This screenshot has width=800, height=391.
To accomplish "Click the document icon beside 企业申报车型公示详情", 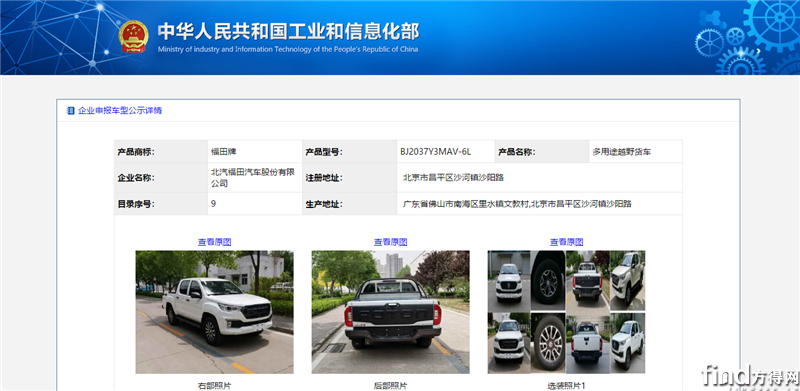I will pyautogui.click(x=71, y=111).
